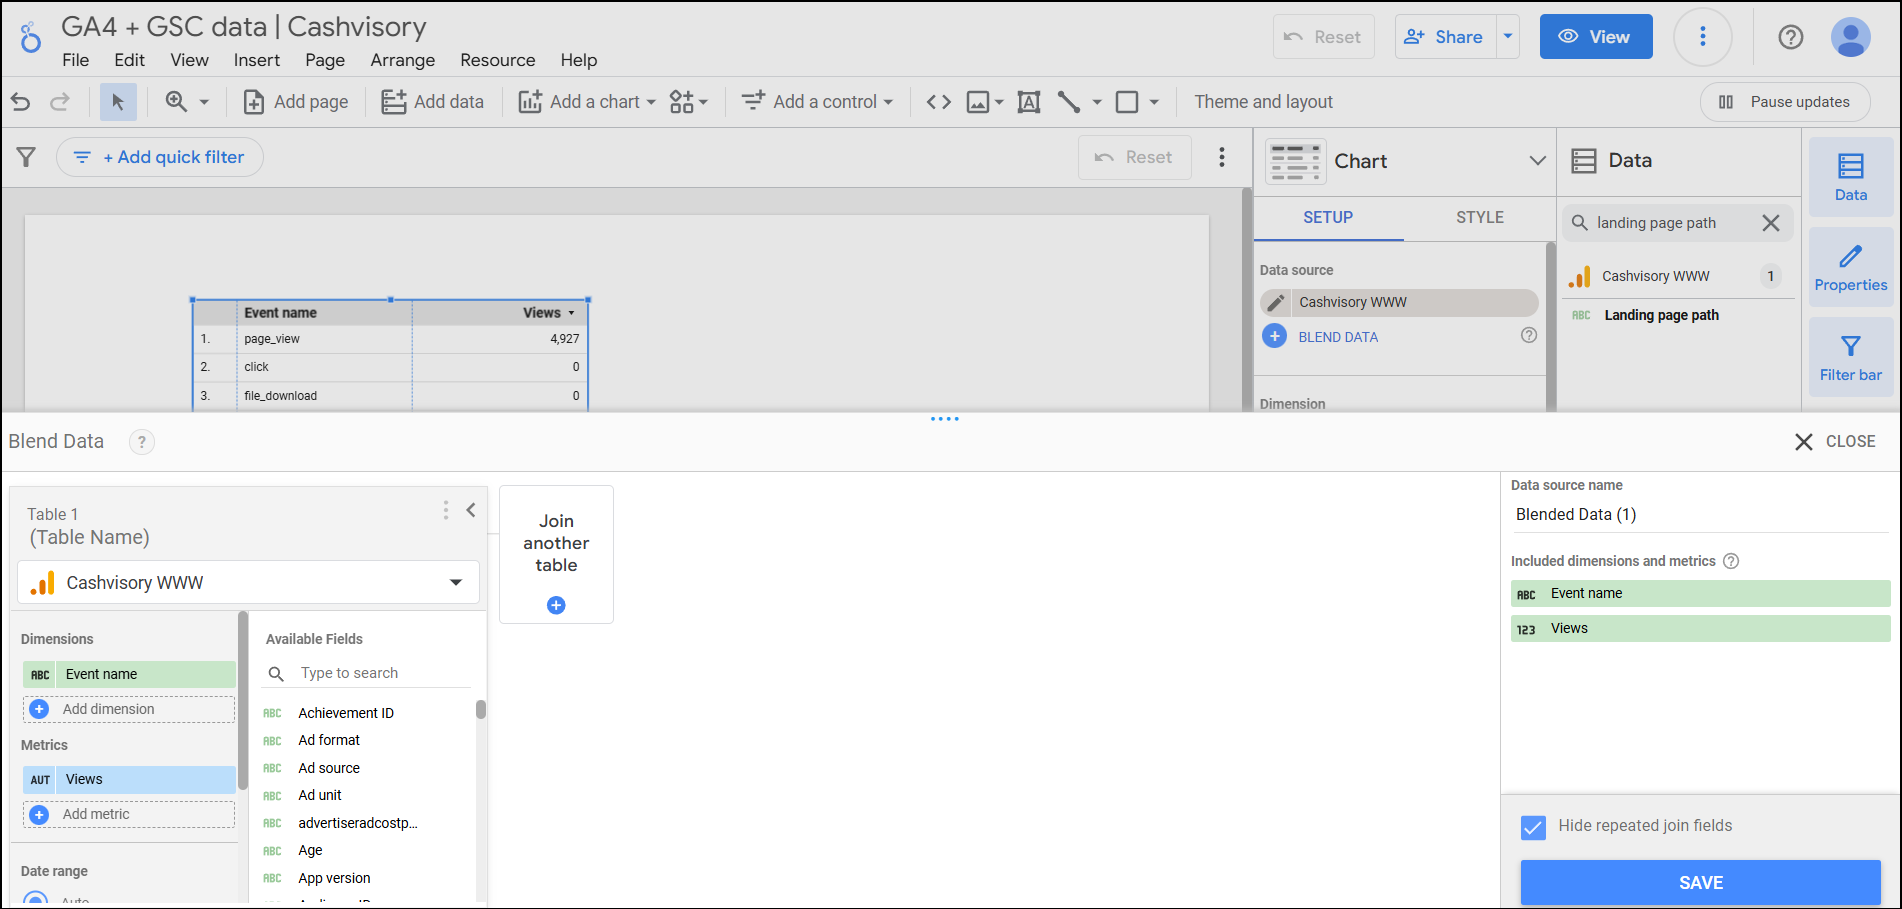This screenshot has height=909, width=1902.
Task: Click the edit pencil on Cashvisory WWW data source
Action: tap(1276, 302)
